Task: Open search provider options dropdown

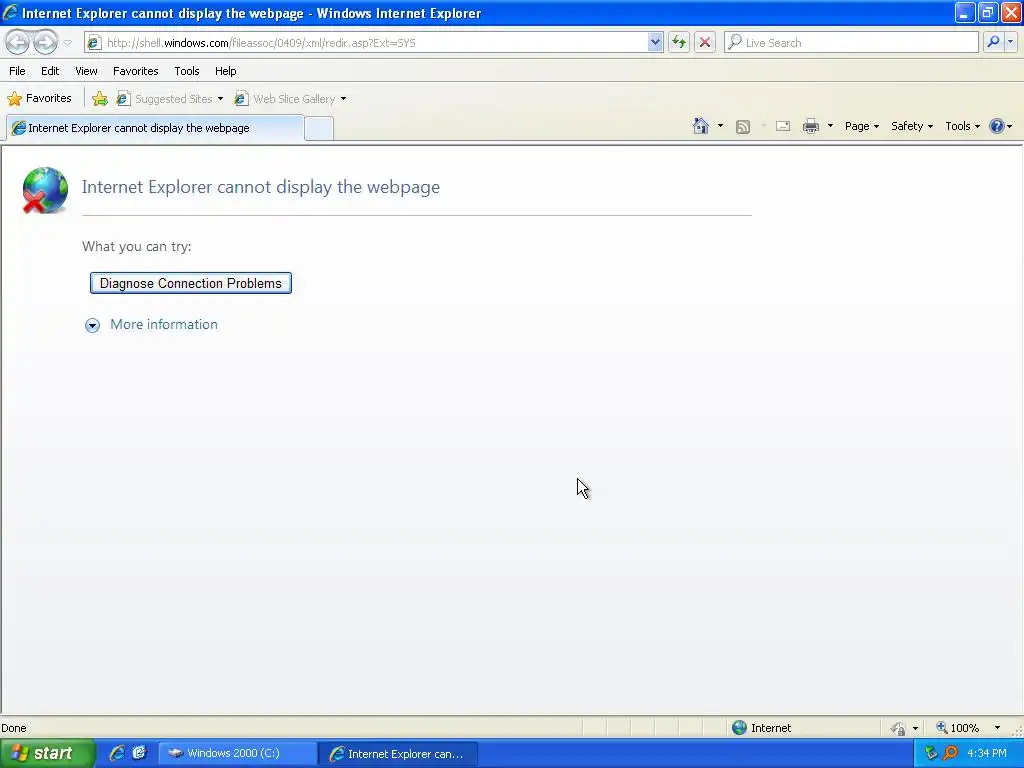Action: tap(1010, 42)
